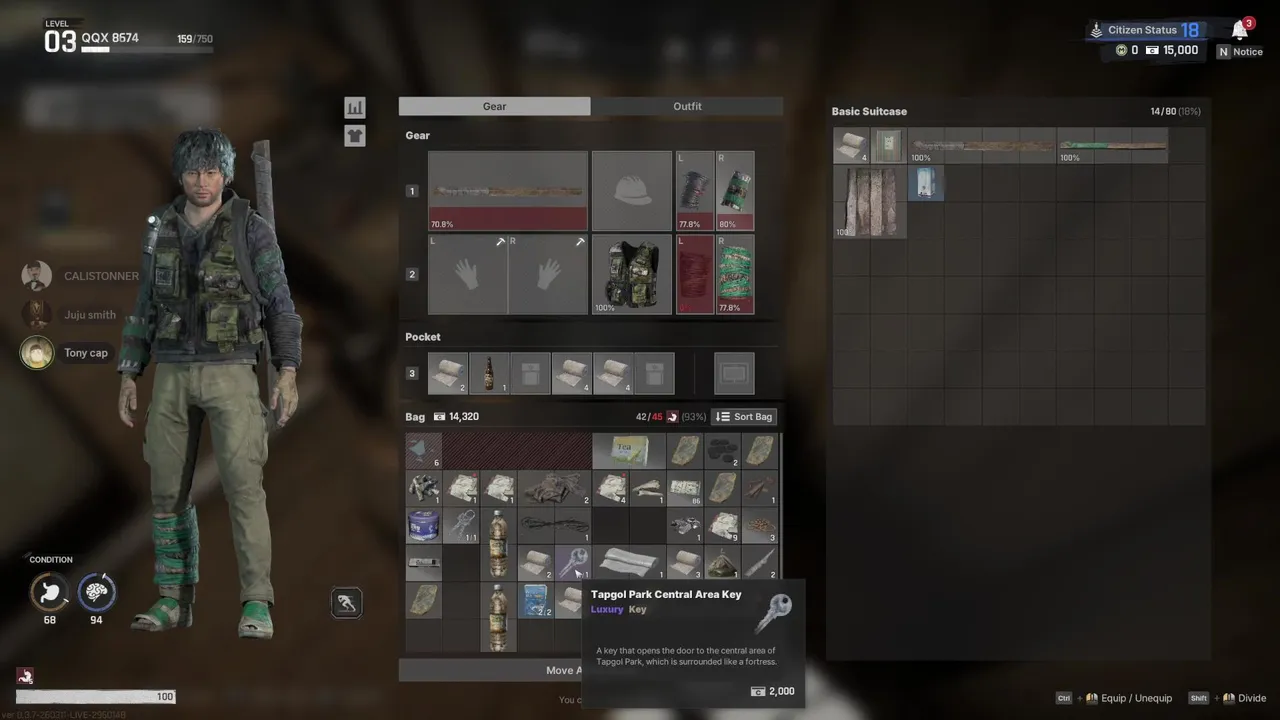The image size is (1280, 720).
Task: Click the health bar showing 100
Action: click(x=95, y=696)
